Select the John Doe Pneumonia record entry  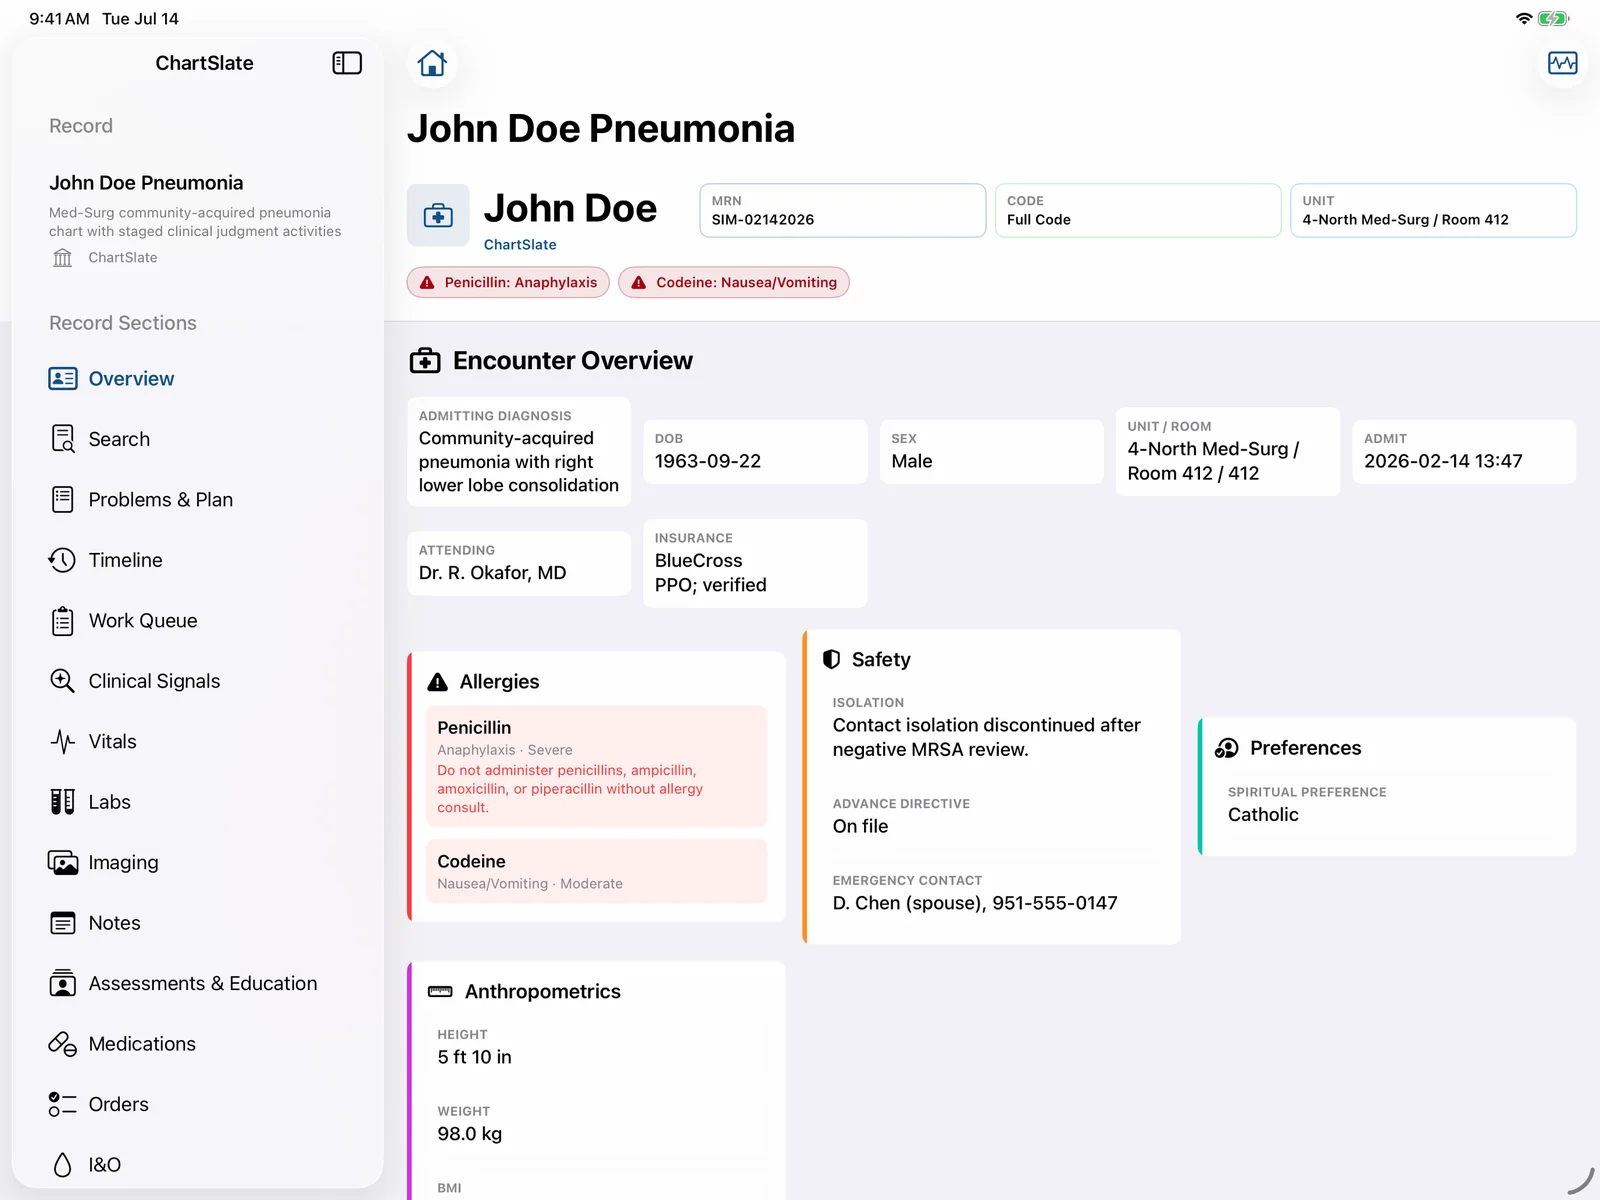tap(196, 220)
